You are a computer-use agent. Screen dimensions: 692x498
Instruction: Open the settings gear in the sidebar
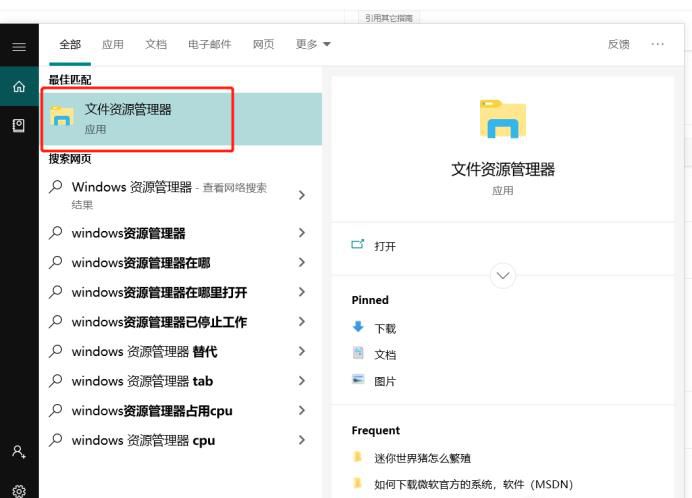click(19, 490)
